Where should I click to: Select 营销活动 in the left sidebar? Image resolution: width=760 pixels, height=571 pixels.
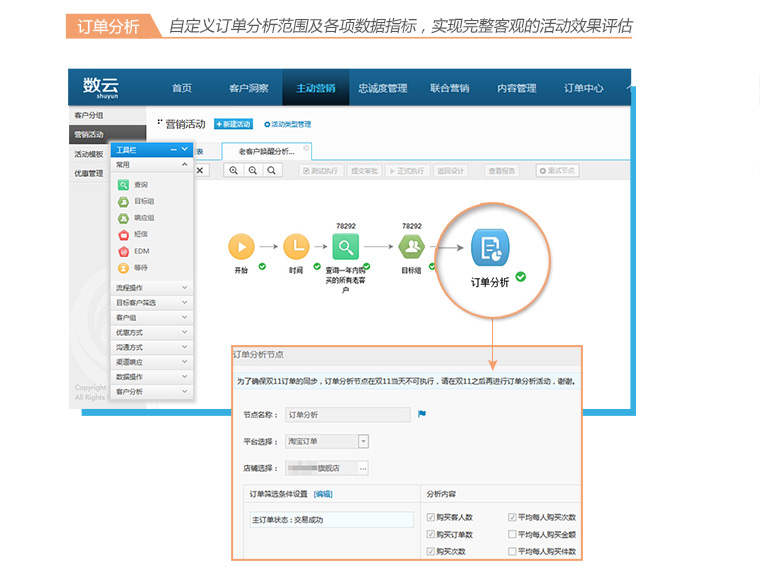coord(107,134)
